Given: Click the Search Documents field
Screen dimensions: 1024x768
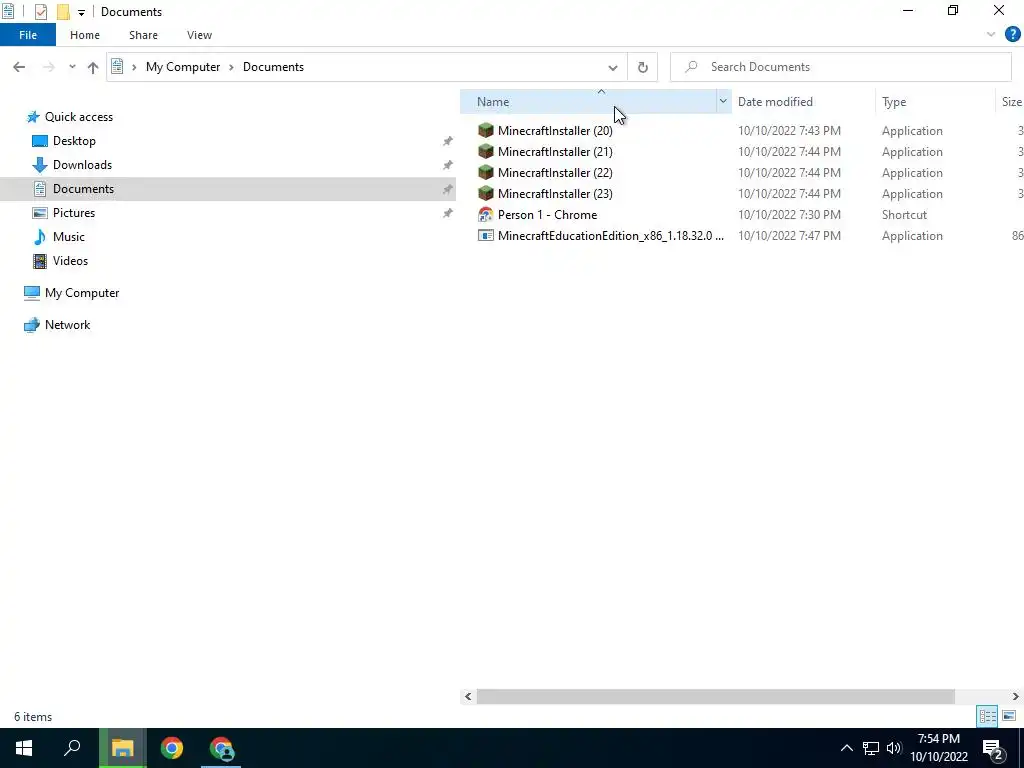Looking at the screenshot, I should pyautogui.click(x=840, y=67).
